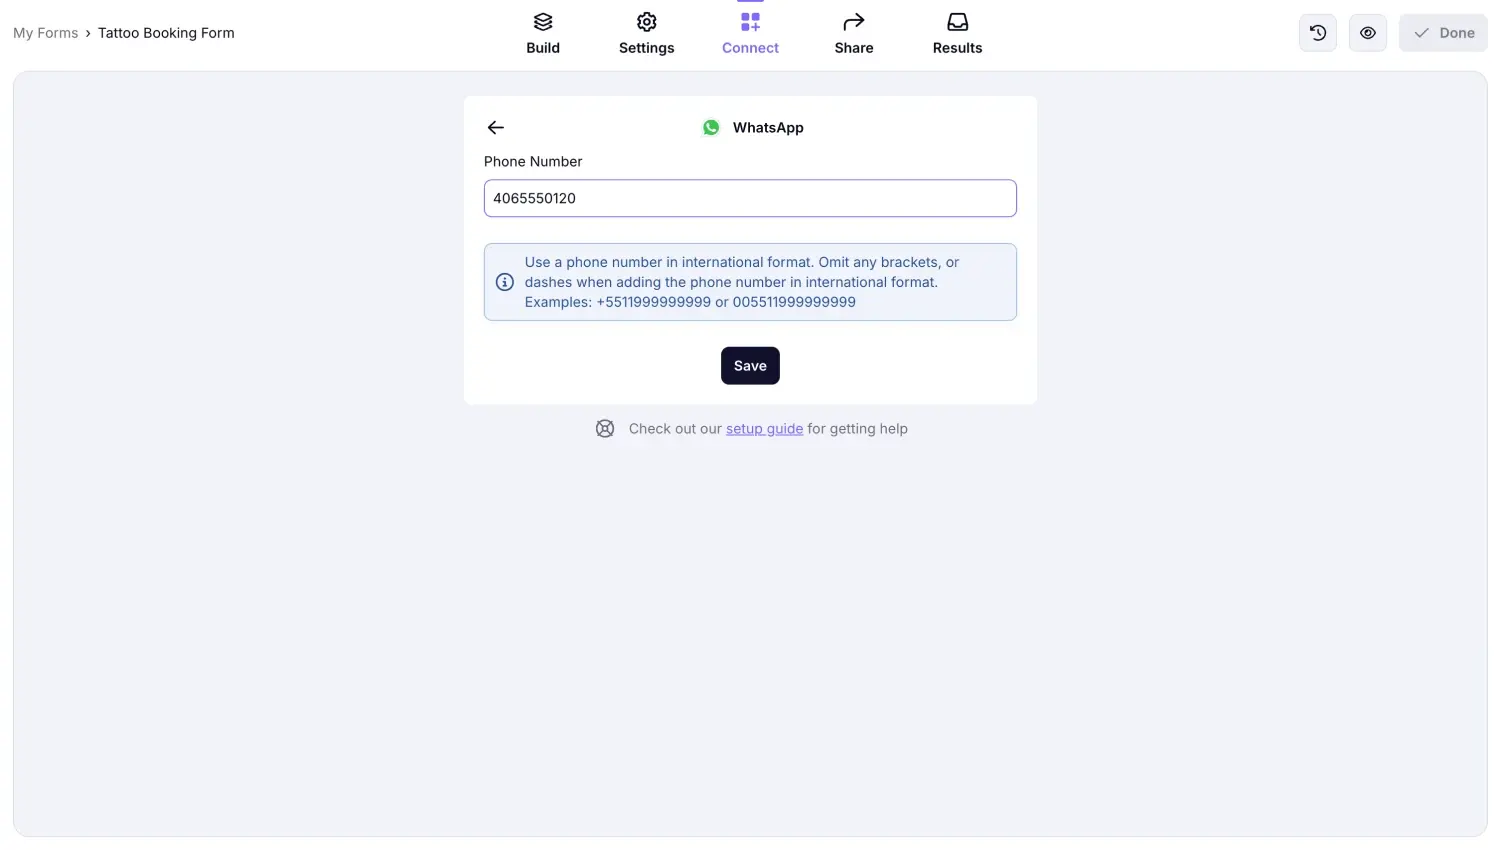1500x850 pixels.
Task: Navigate back to My Forms
Action: 45,32
